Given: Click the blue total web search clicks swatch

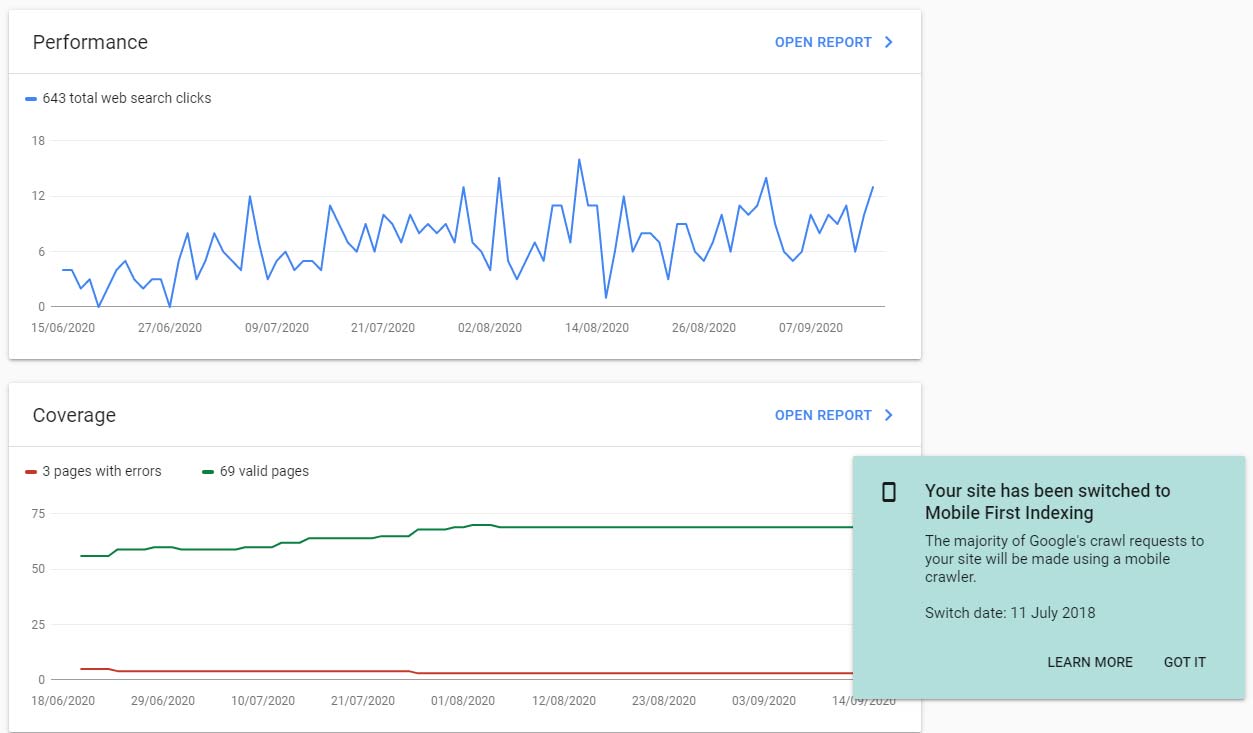Looking at the screenshot, I should [x=31, y=99].
